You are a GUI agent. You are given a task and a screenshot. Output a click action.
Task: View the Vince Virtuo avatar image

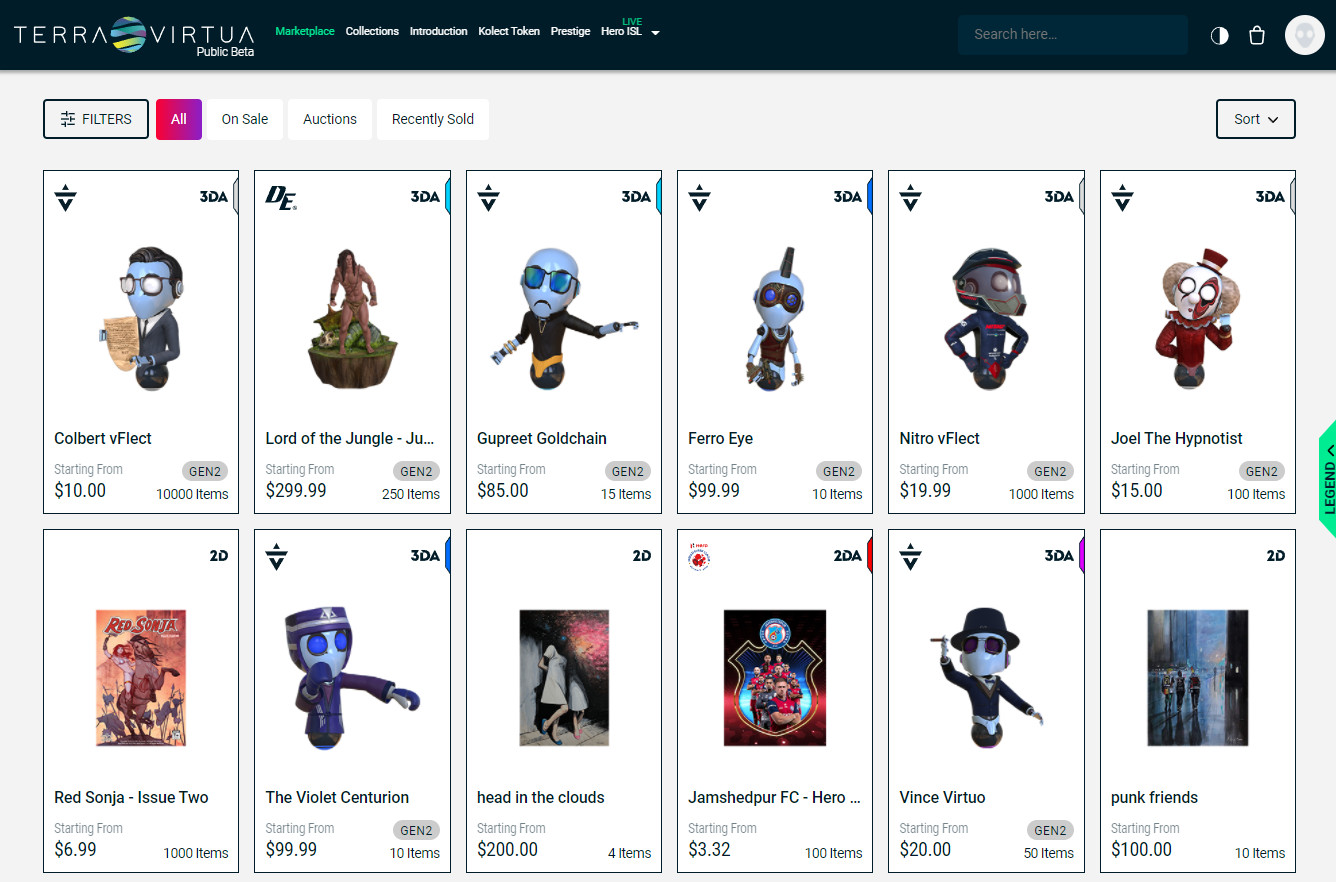coord(986,677)
